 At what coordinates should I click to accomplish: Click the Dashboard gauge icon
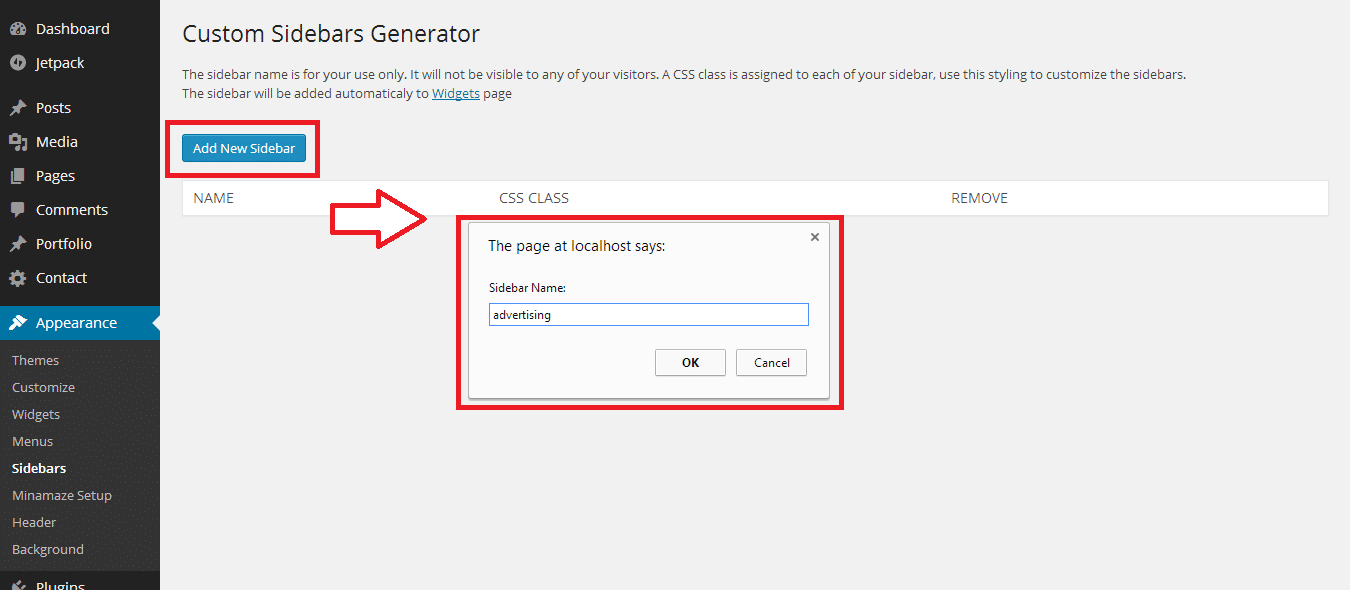pyautogui.click(x=18, y=29)
